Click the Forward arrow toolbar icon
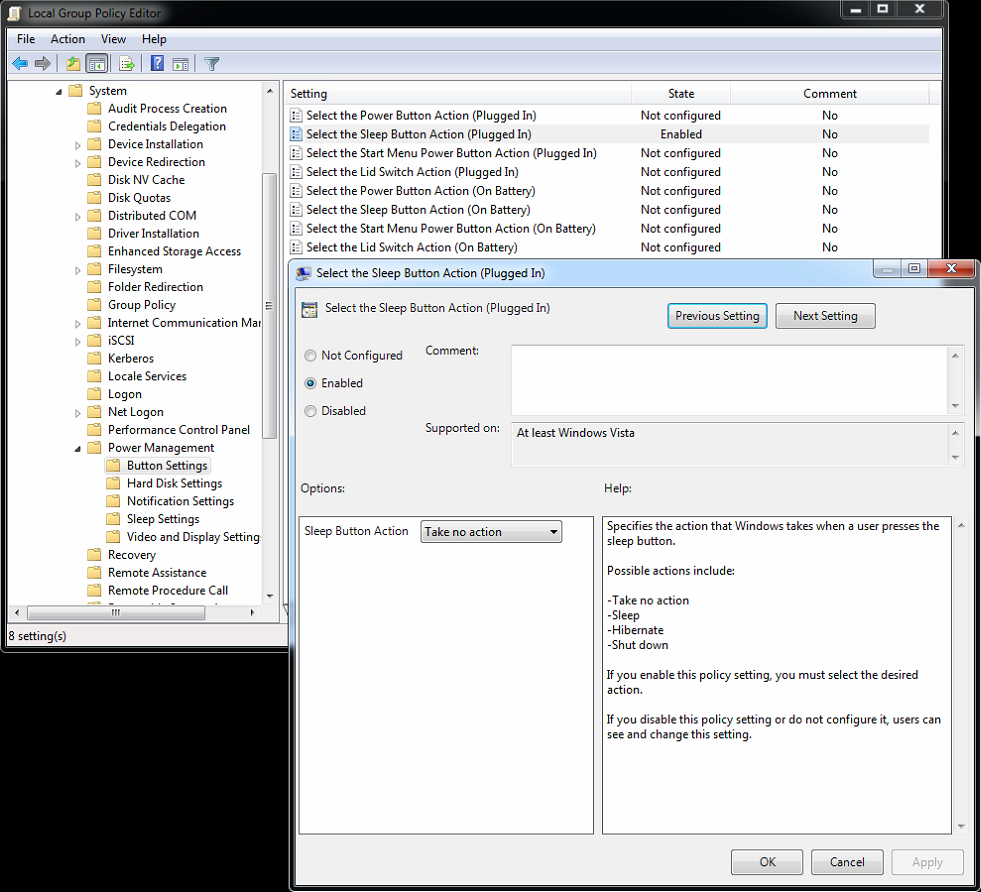Screen dimensions: 981x892 [43, 63]
